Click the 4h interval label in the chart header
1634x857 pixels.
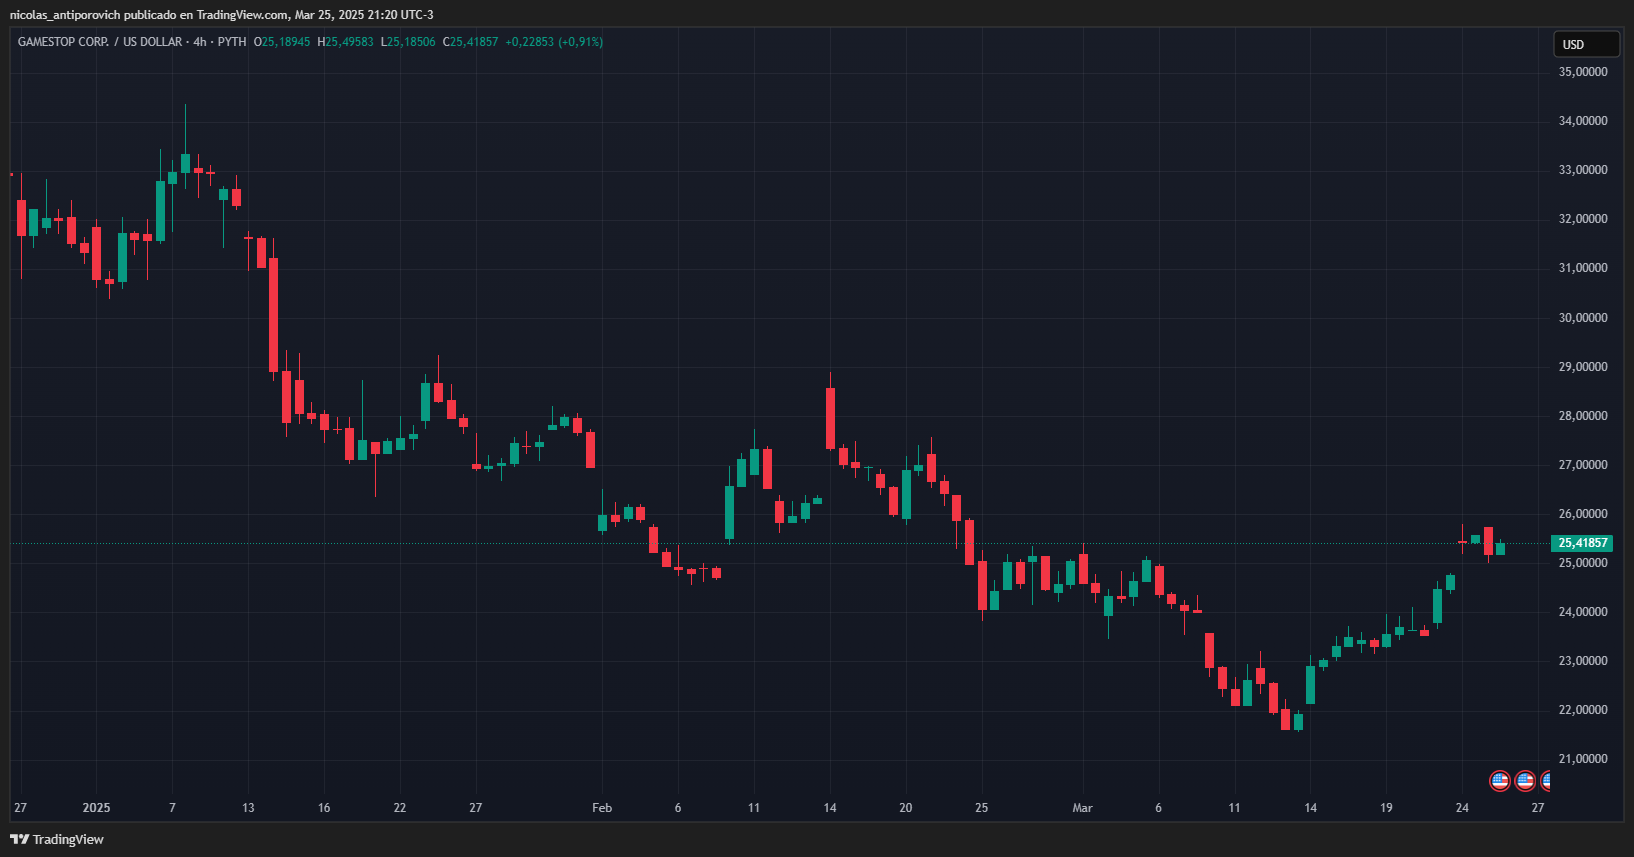click(x=200, y=42)
